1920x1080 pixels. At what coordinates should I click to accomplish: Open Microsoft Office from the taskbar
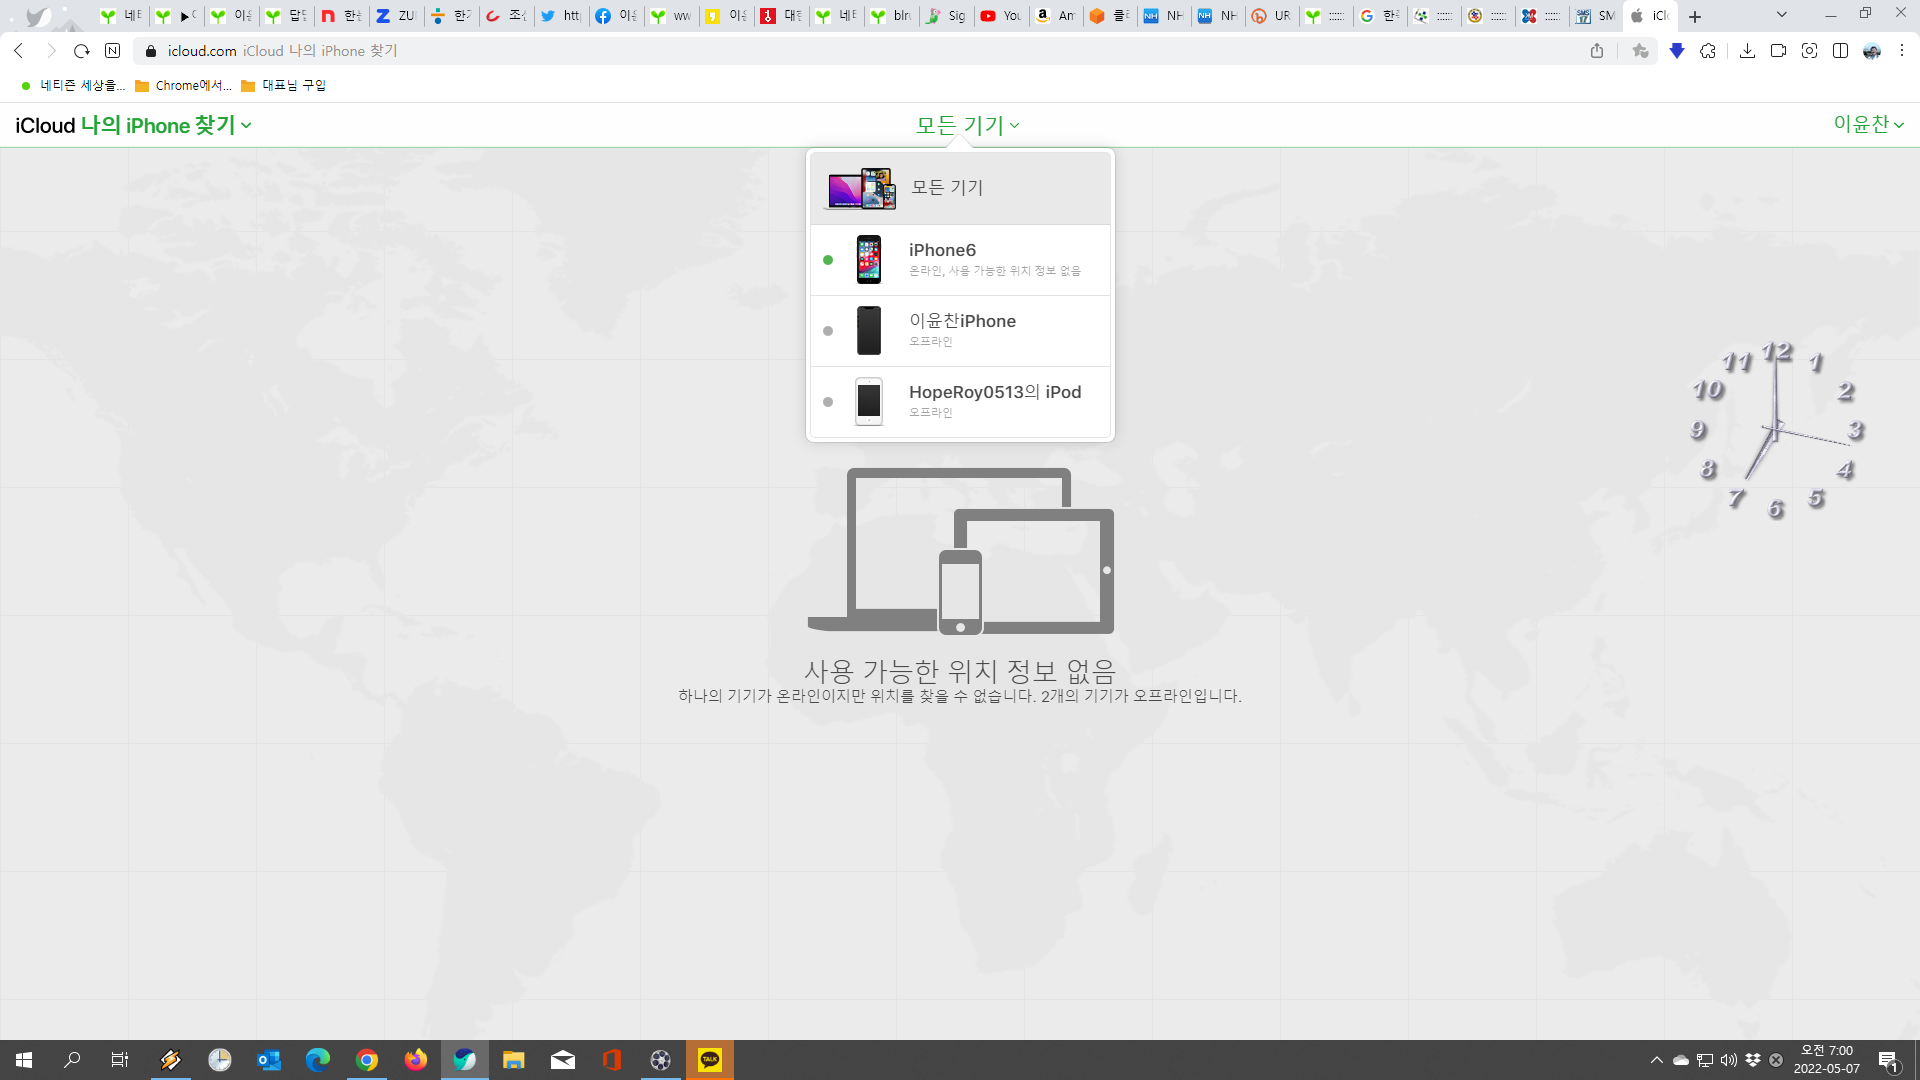[612, 1060]
